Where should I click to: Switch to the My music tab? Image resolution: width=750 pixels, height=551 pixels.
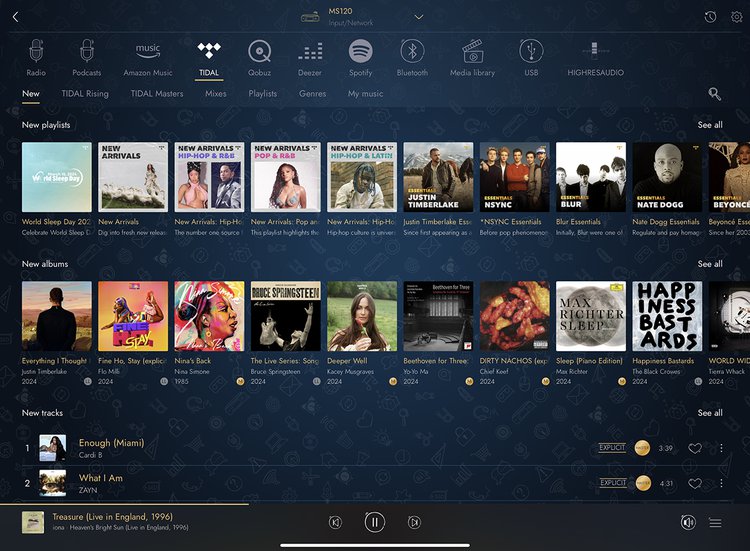(x=365, y=94)
